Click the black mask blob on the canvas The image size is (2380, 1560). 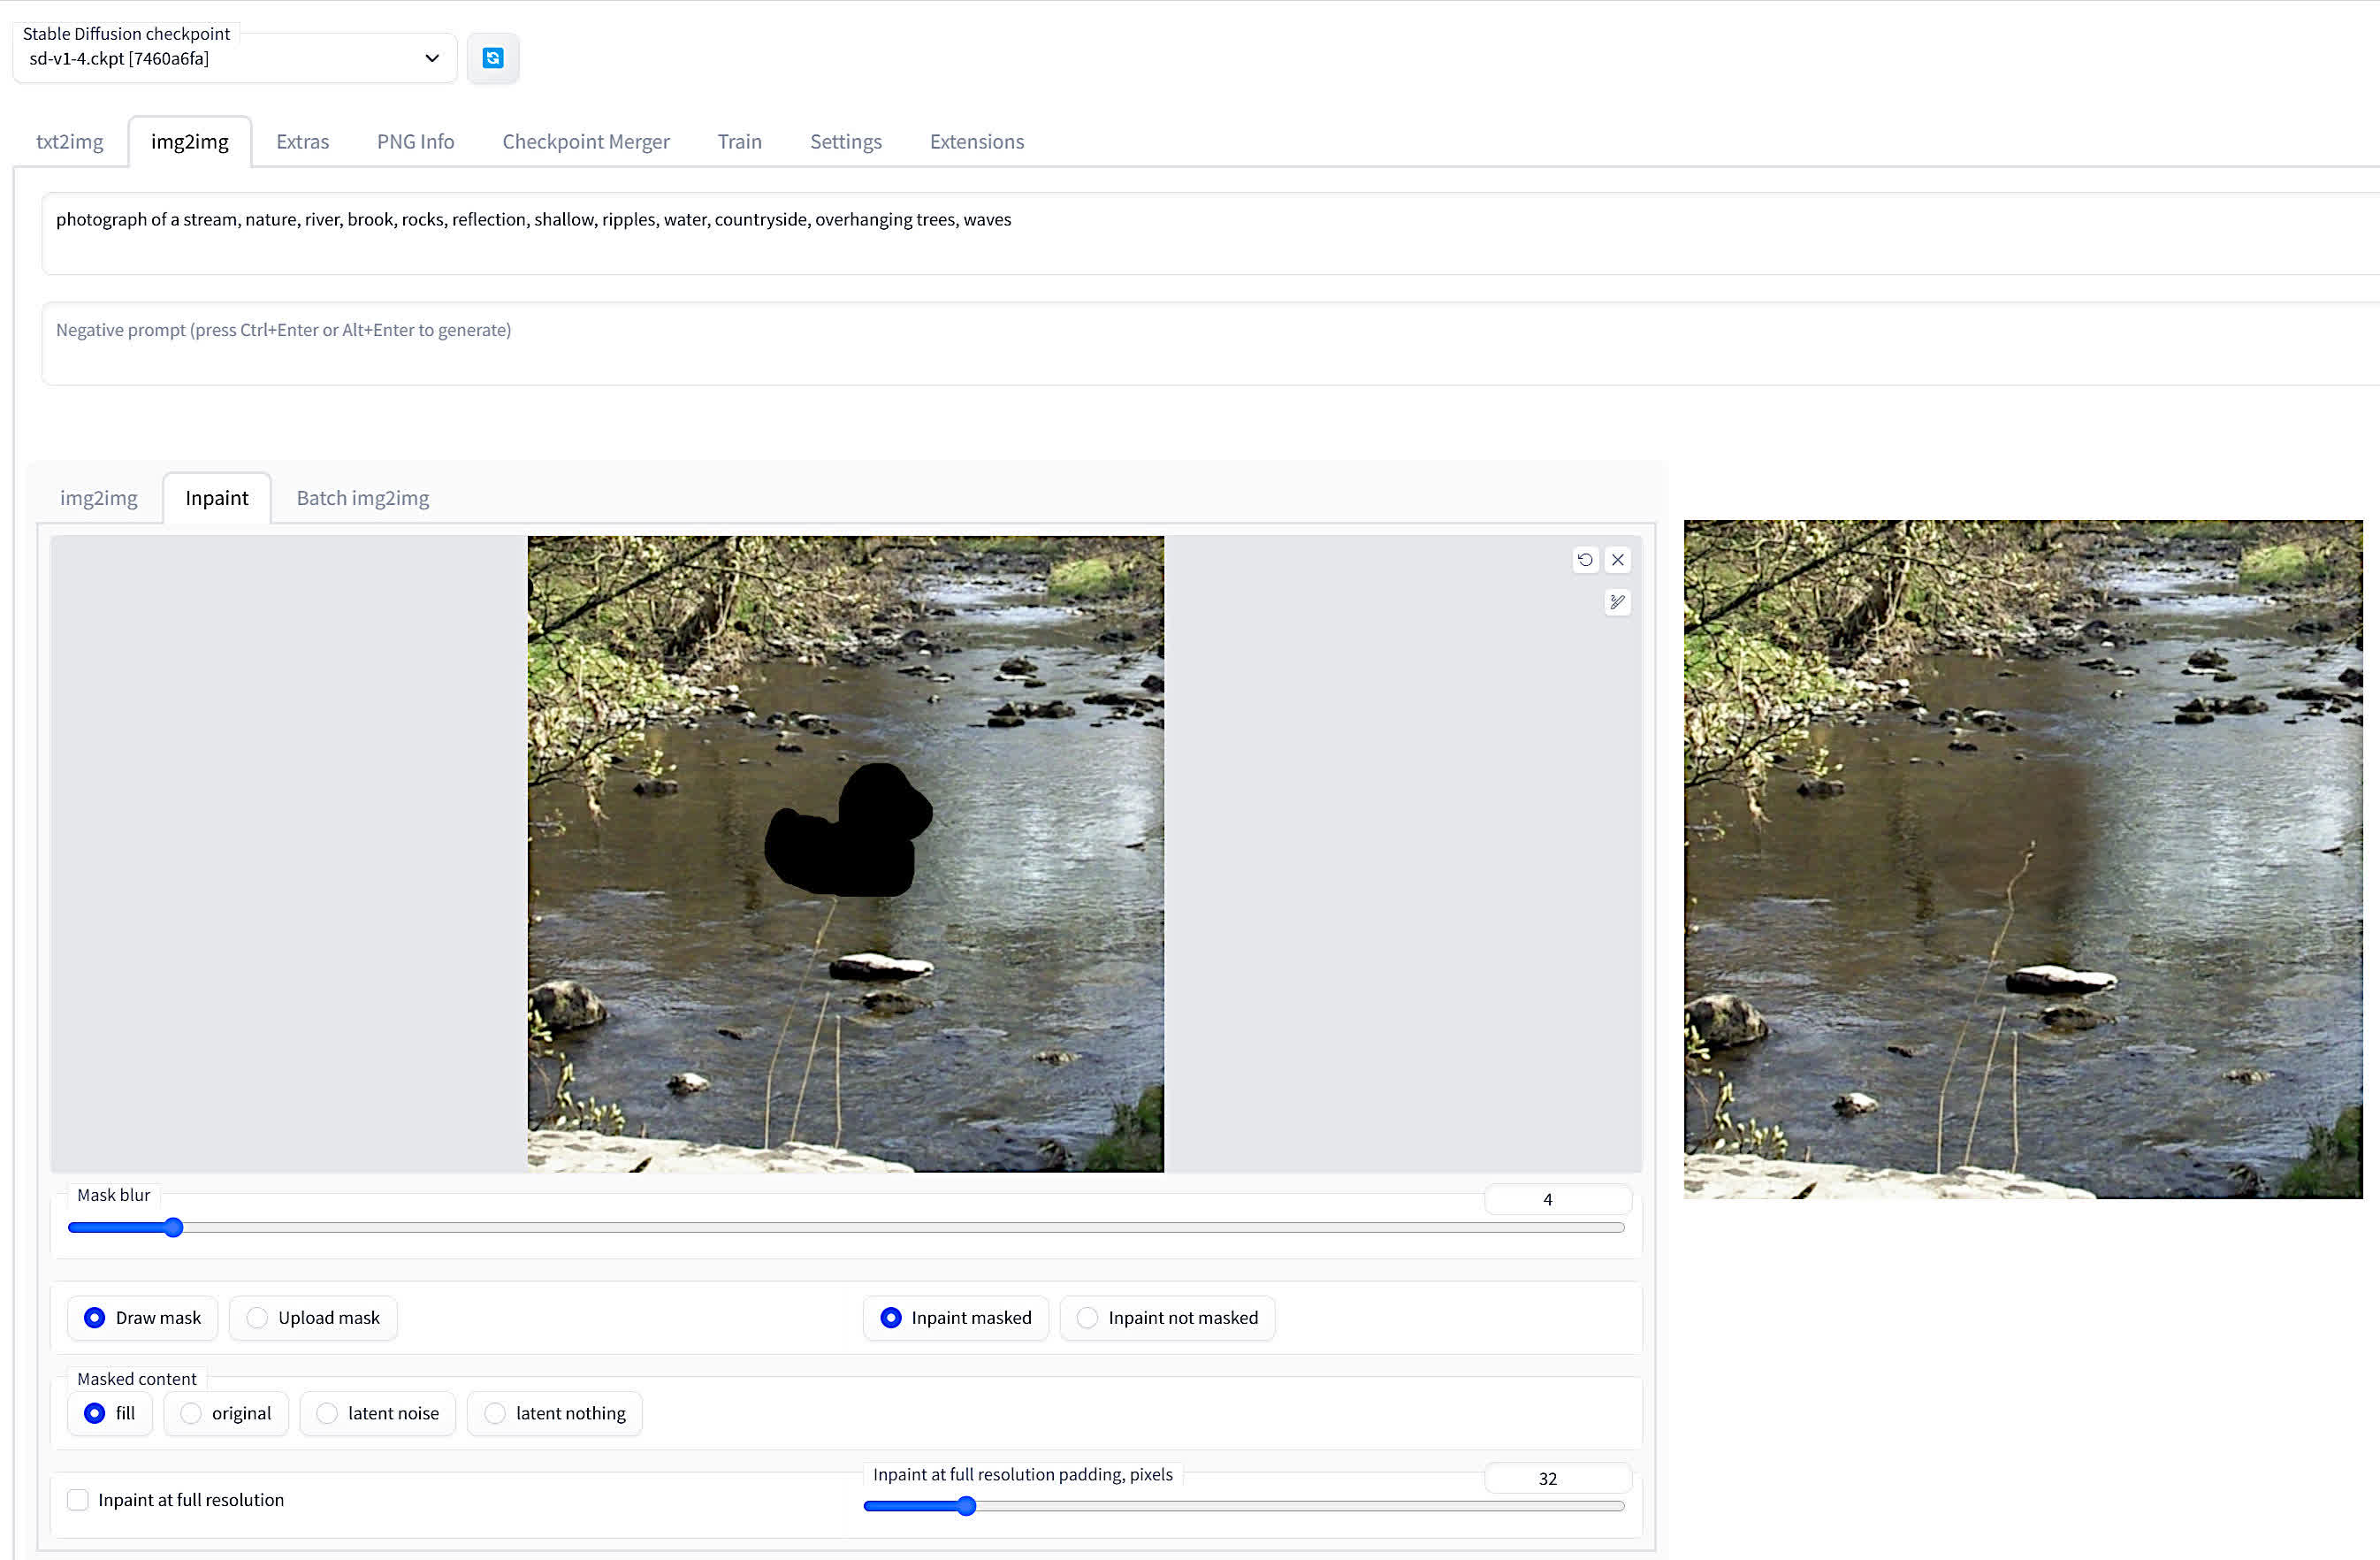coord(848,832)
